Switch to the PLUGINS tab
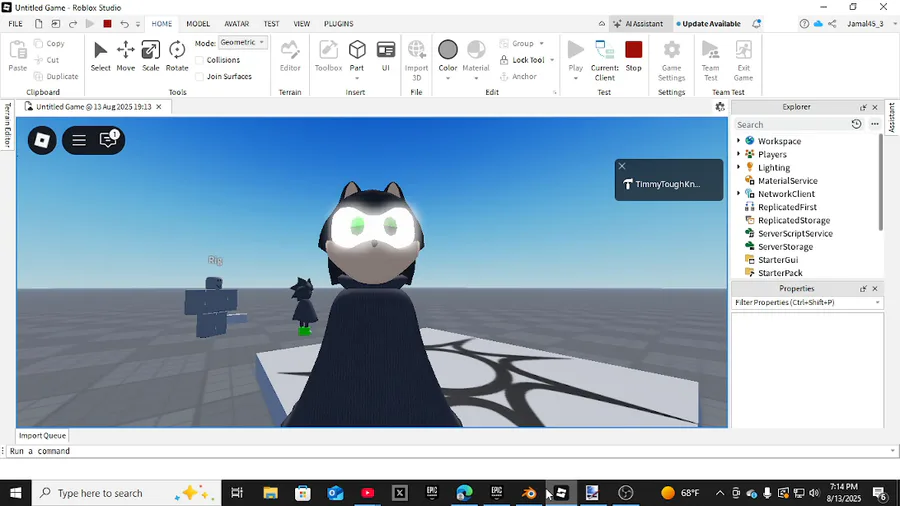This screenshot has width=900, height=506. [x=339, y=24]
